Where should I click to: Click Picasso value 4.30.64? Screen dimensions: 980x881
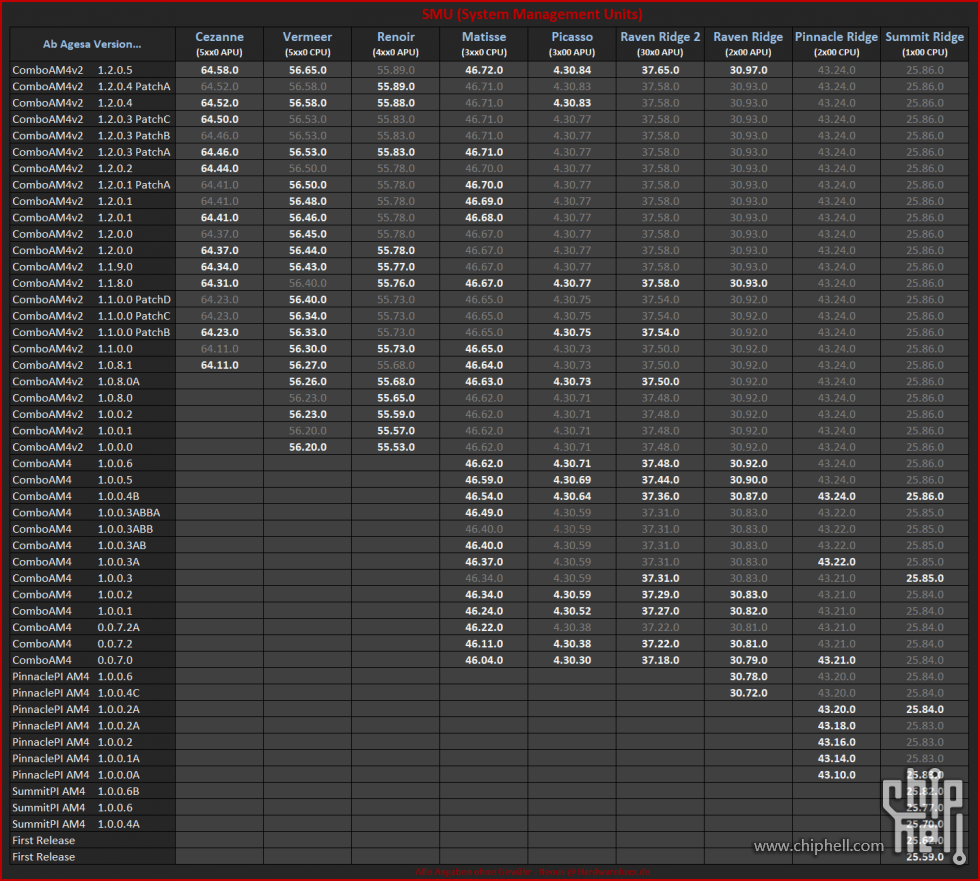click(572, 496)
